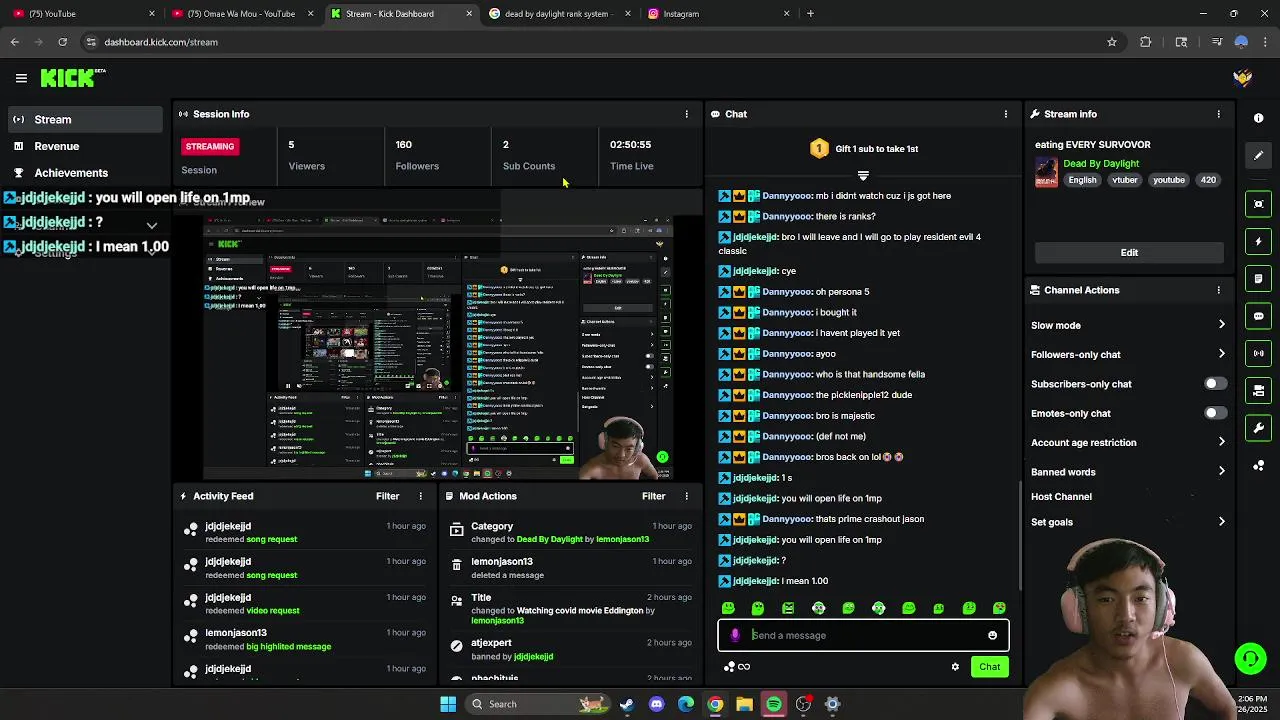Open a new browser tab with plus button
This screenshot has height=720, width=1280.
[x=810, y=14]
